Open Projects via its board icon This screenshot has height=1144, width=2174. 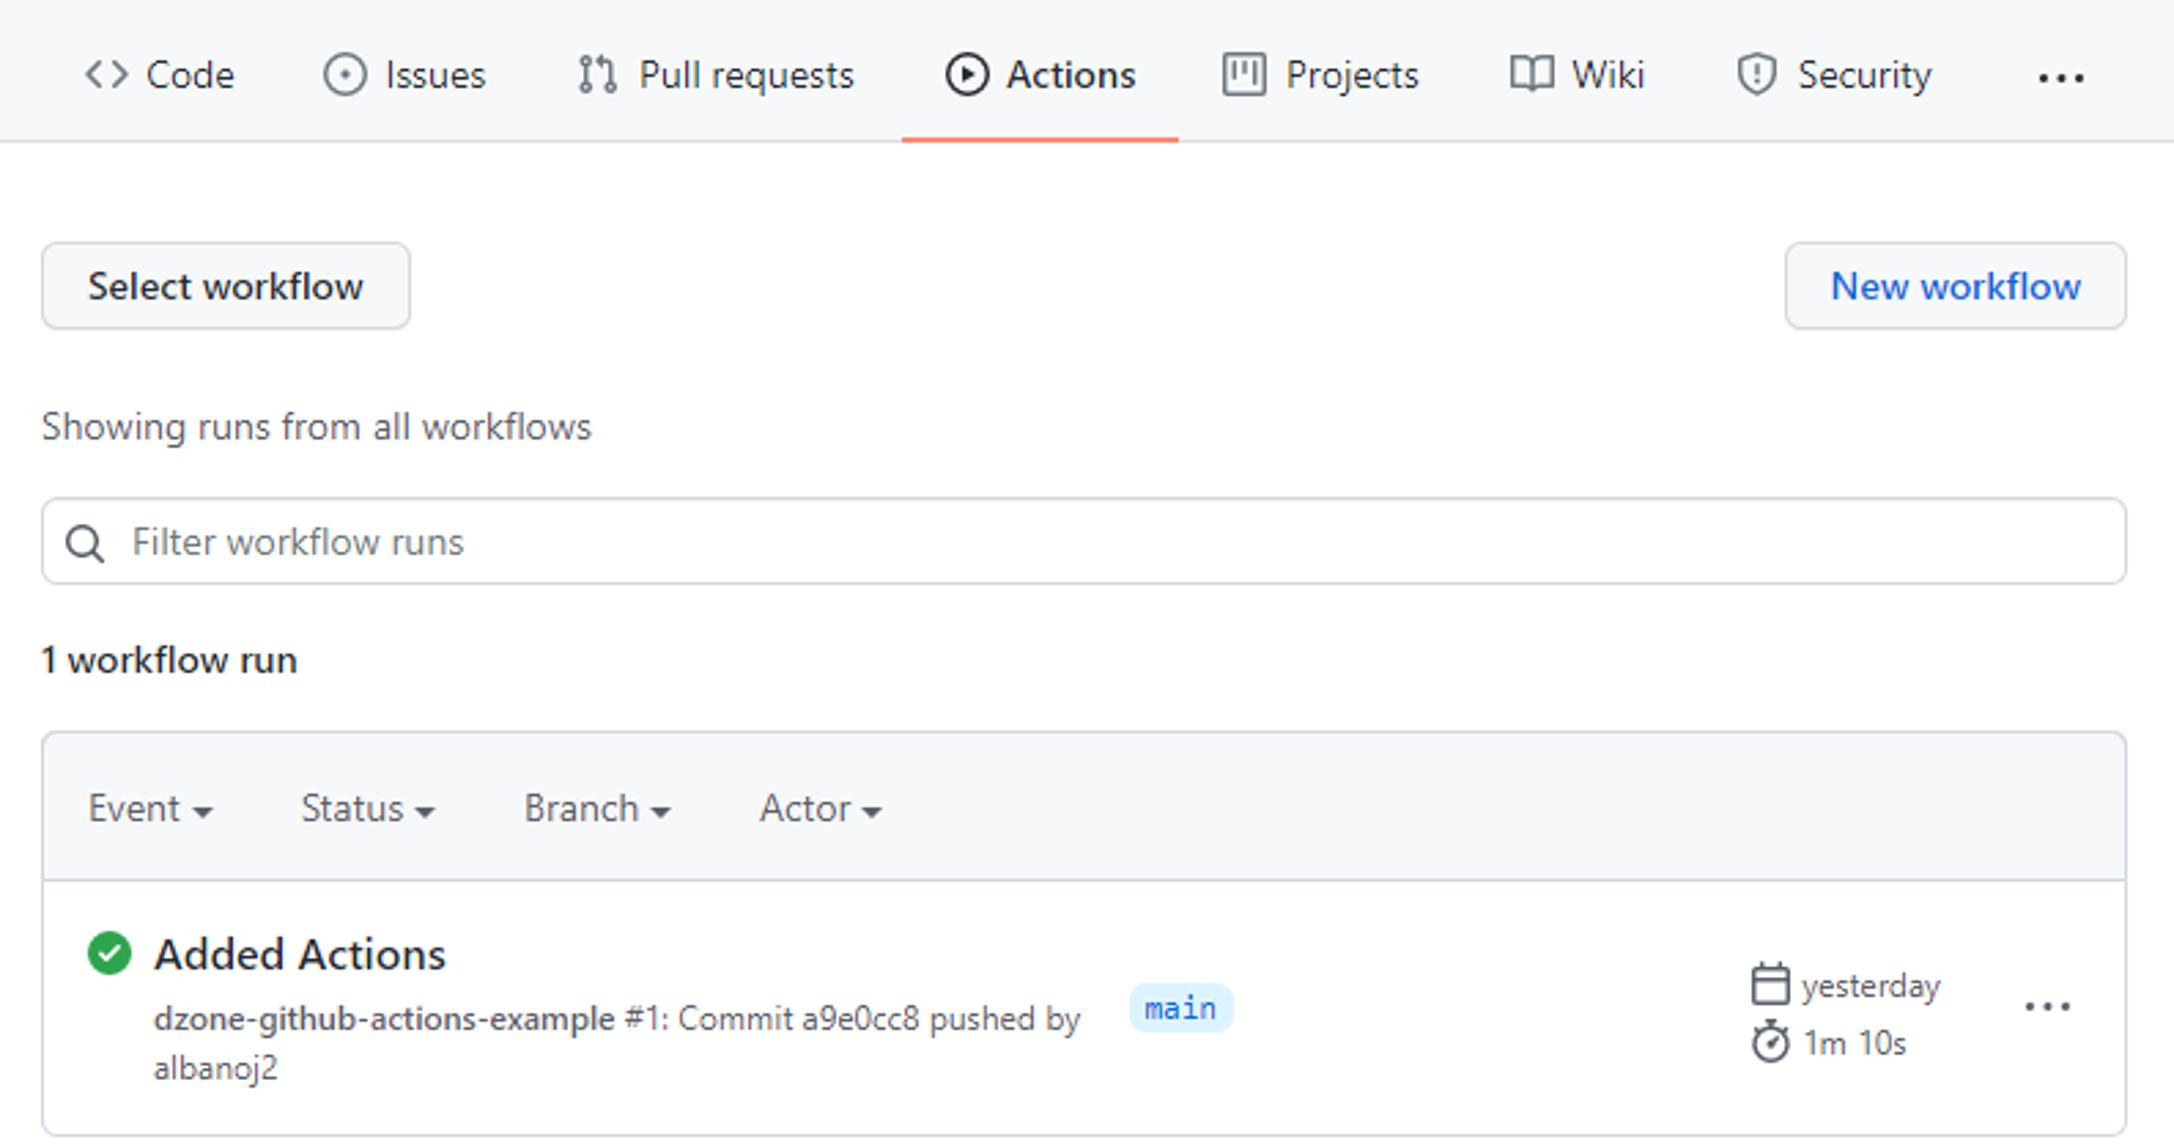click(1243, 74)
